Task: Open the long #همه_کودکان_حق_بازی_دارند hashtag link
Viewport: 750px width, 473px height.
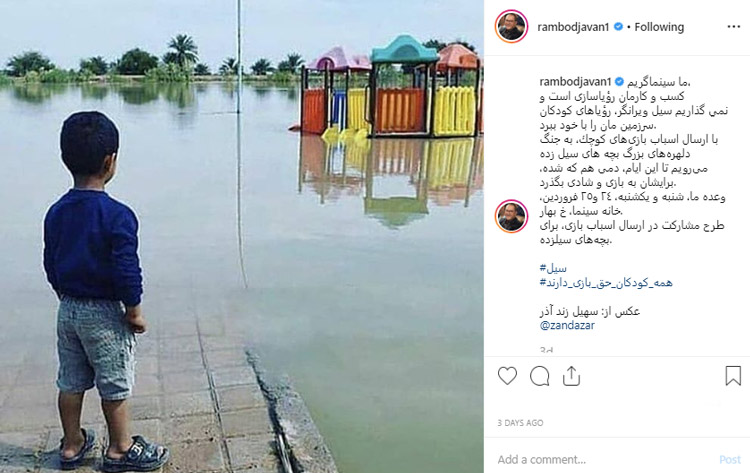Action: click(606, 283)
